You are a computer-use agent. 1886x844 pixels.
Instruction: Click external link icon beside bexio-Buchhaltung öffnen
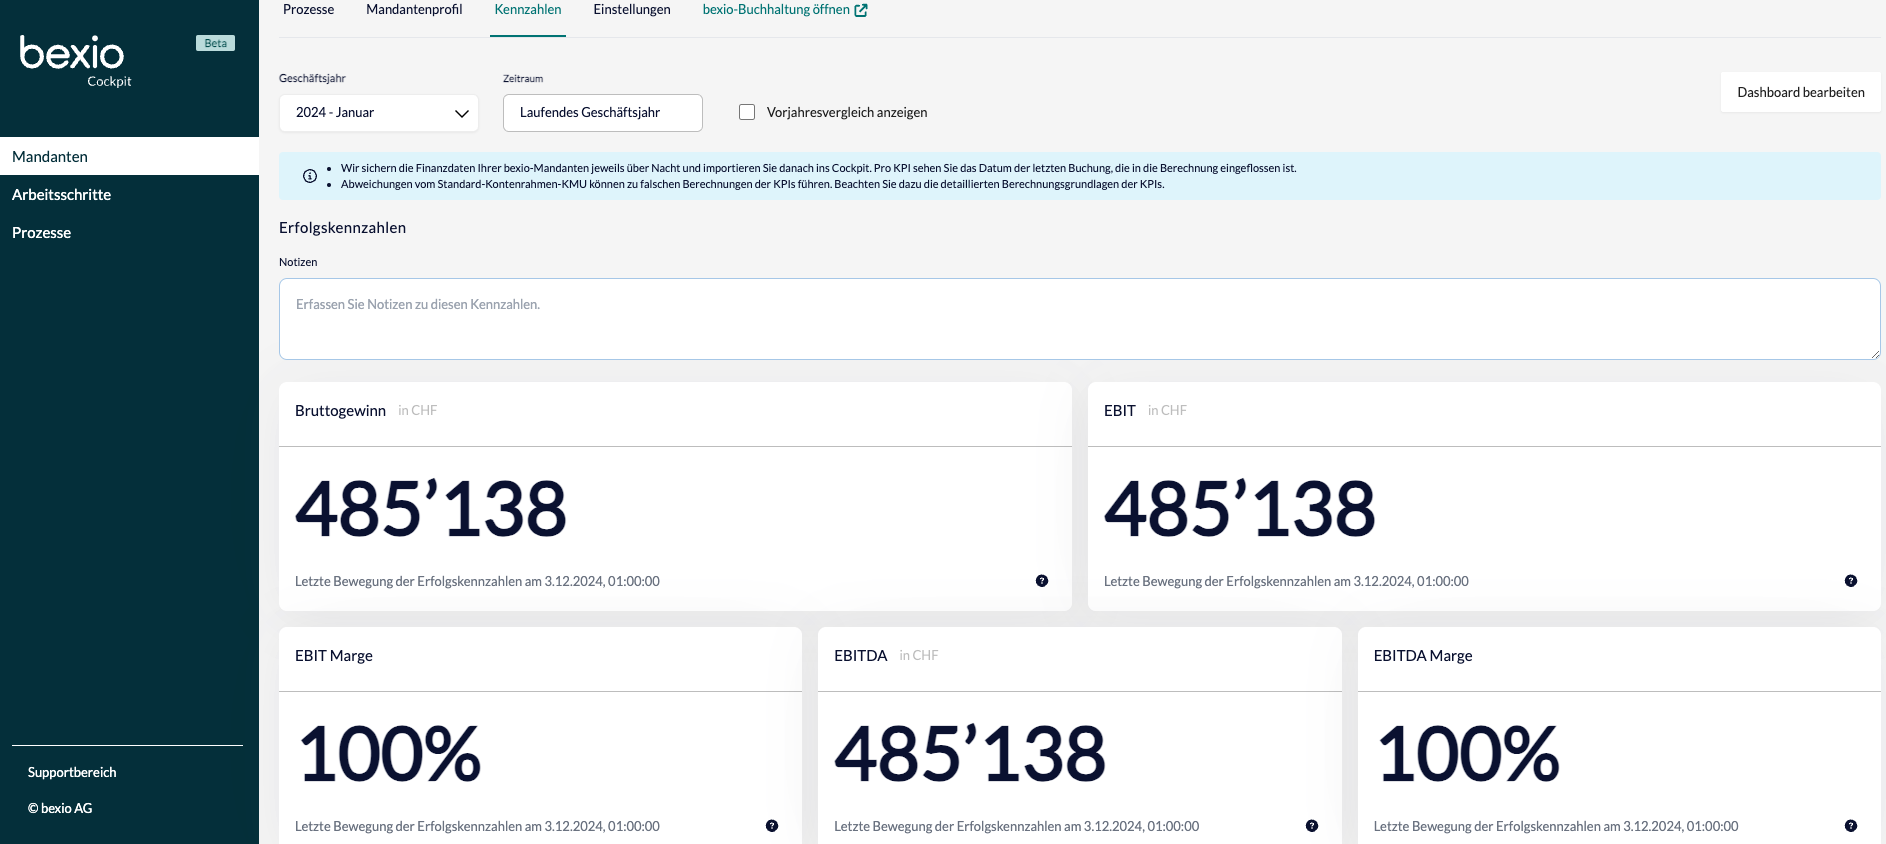pyautogui.click(x=861, y=10)
